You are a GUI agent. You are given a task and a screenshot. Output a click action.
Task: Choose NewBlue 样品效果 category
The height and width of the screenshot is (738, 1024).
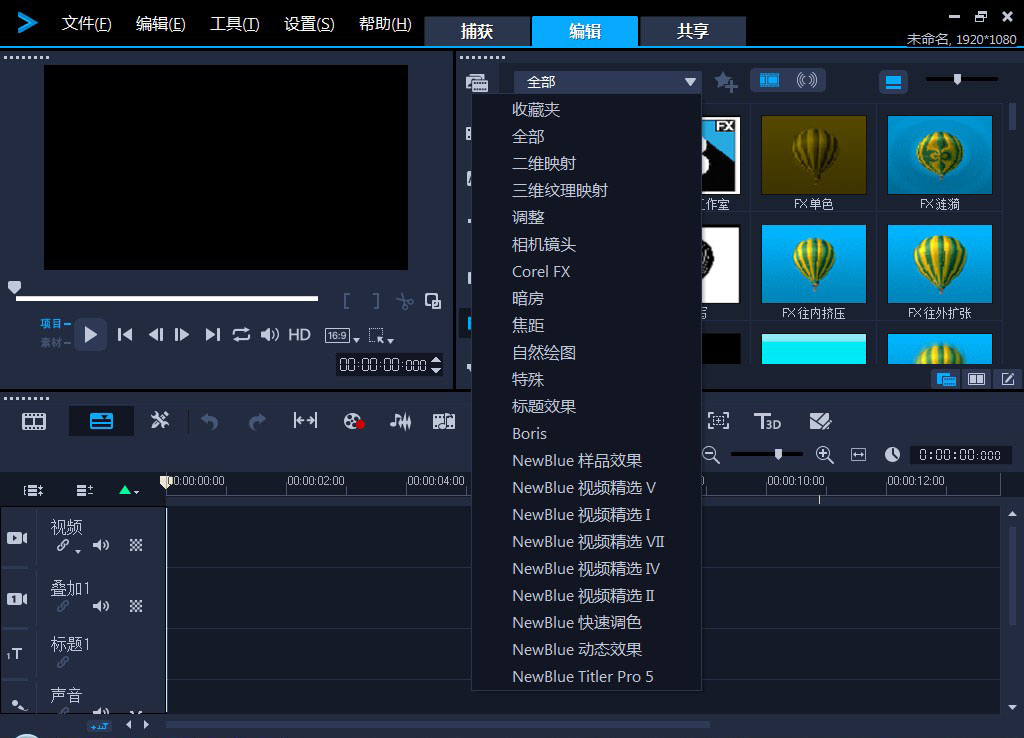point(586,460)
